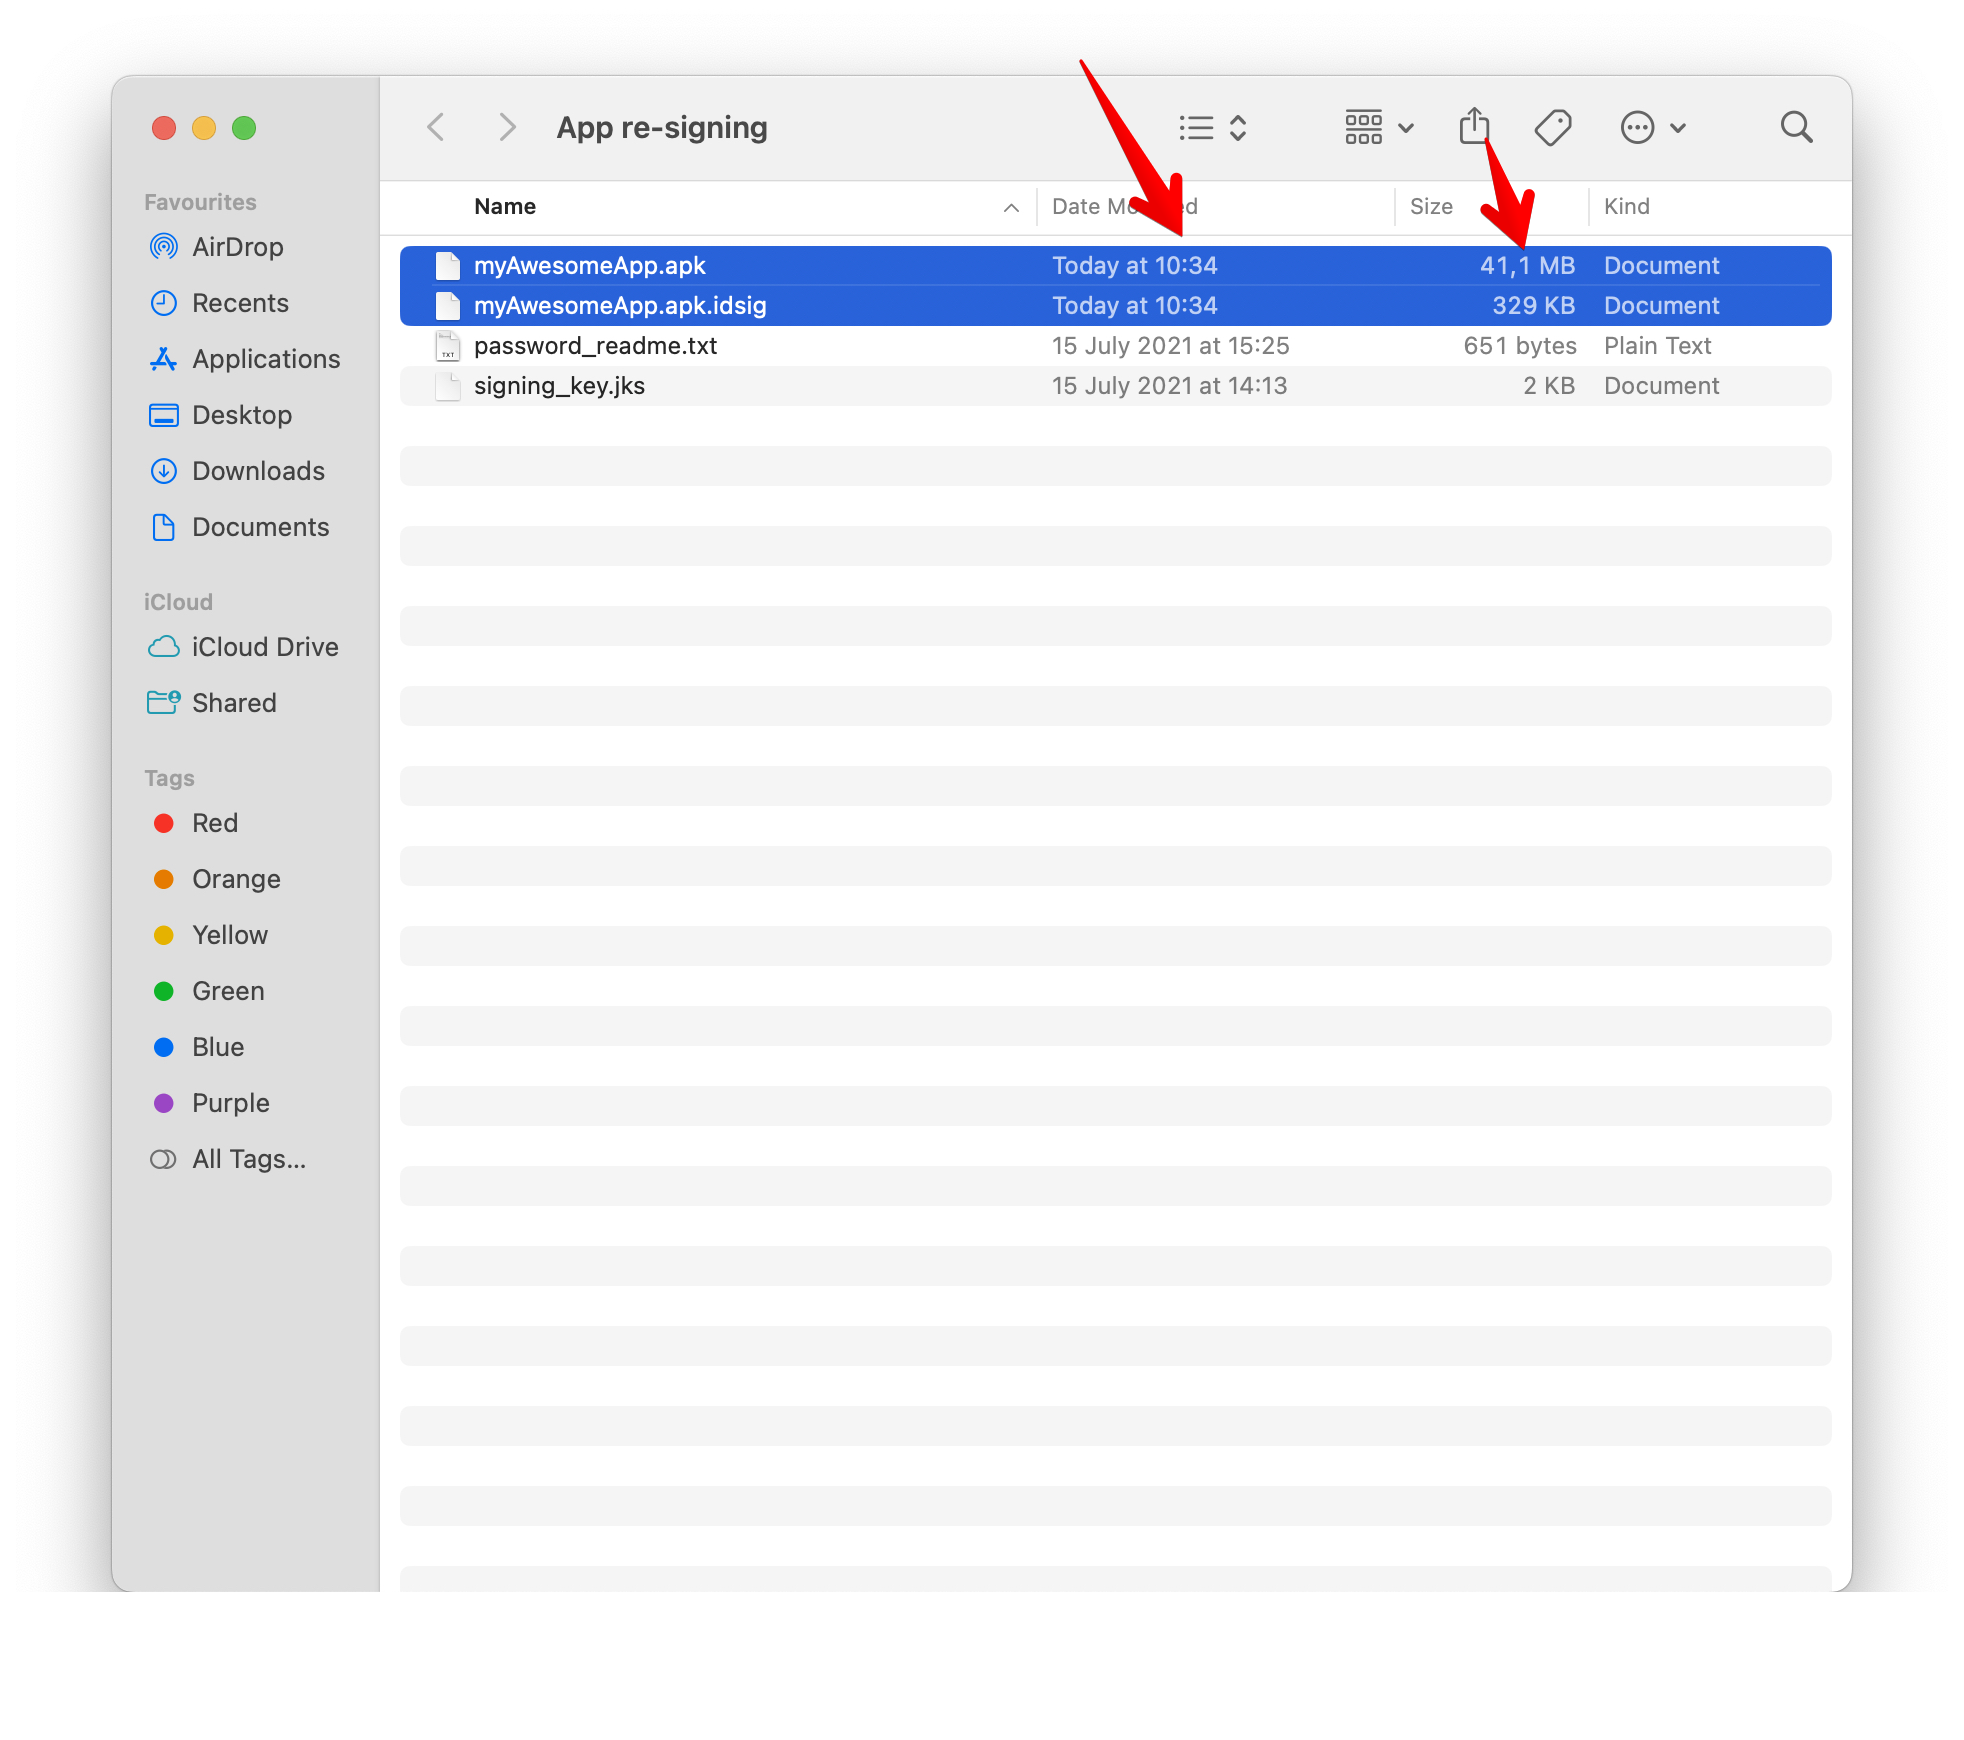Screen dimensions: 1964x1740
Task: Click the 15 July 2021 at 14:13 date
Action: coord(1169,386)
